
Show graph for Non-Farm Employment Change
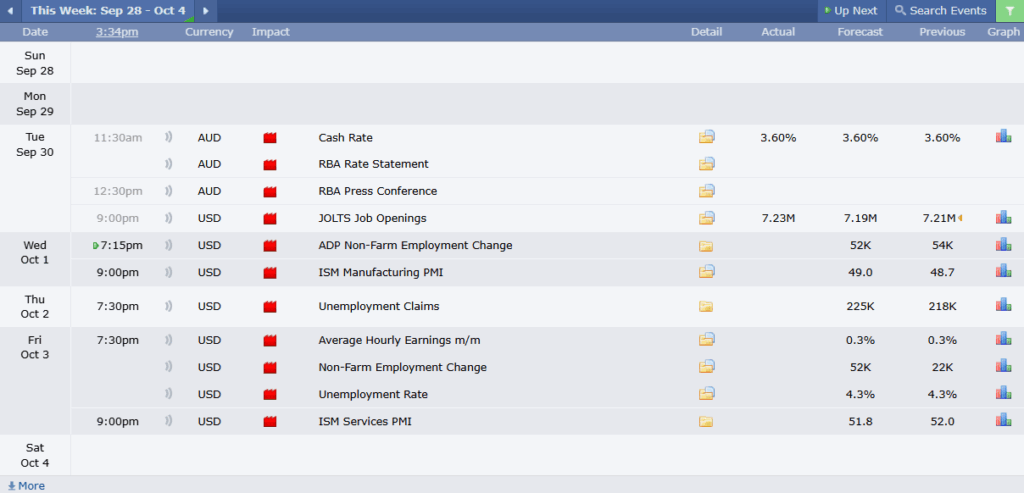pos(1003,367)
